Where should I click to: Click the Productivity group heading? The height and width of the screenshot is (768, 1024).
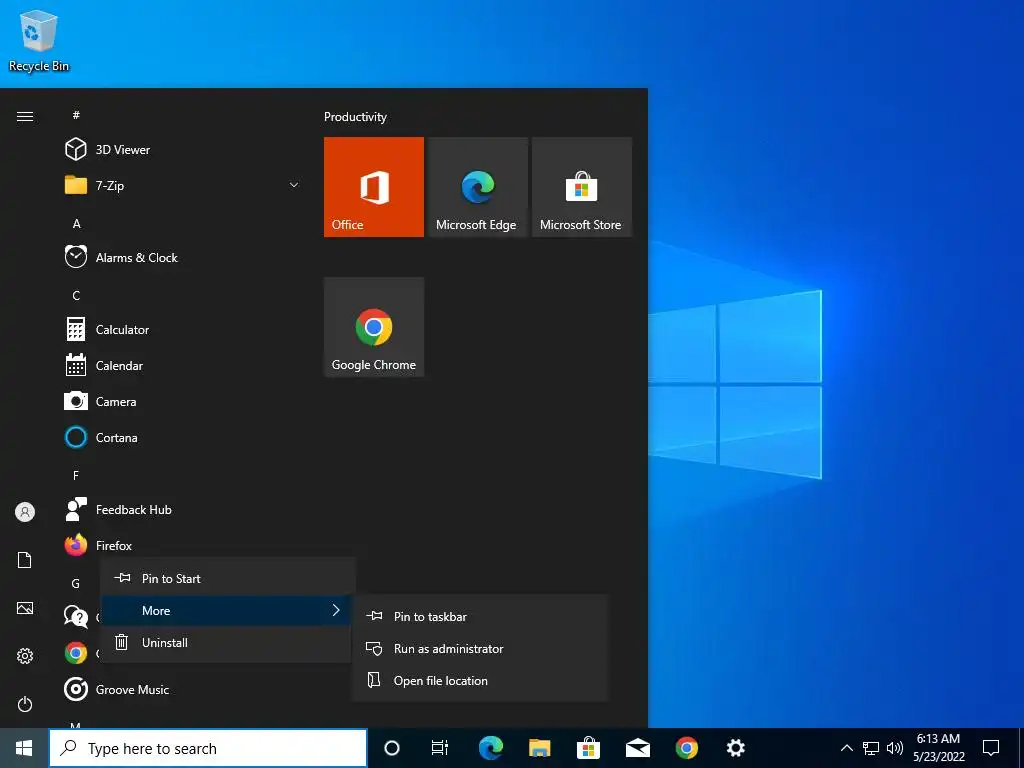point(355,117)
